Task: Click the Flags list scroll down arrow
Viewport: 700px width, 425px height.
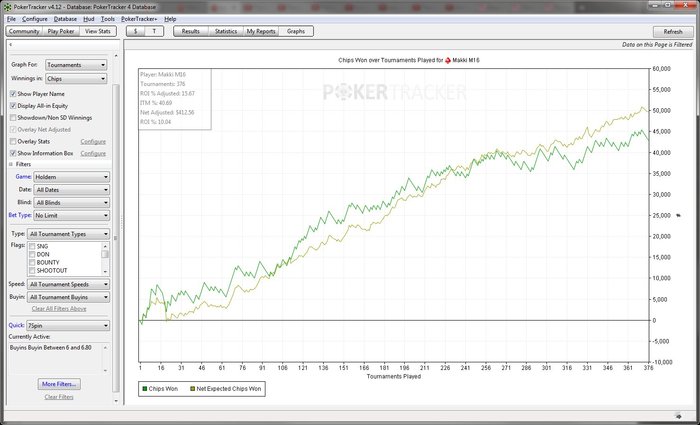Action: point(105,272)
